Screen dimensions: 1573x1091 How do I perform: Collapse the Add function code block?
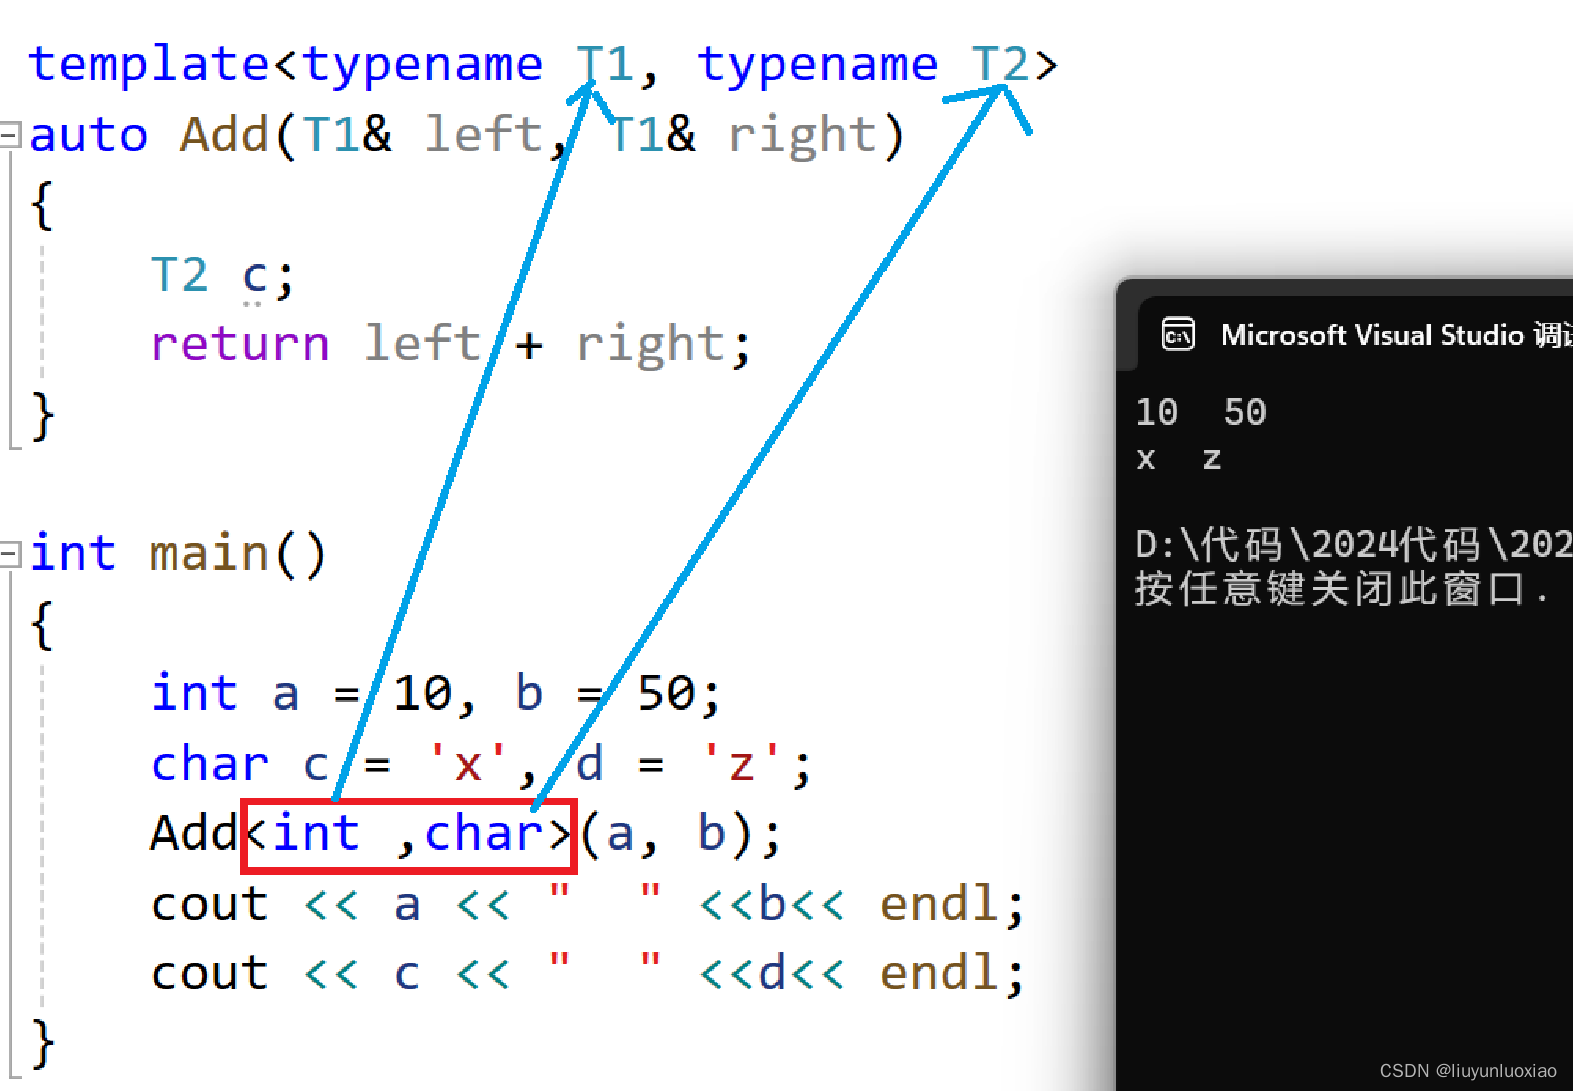[9, 135]
